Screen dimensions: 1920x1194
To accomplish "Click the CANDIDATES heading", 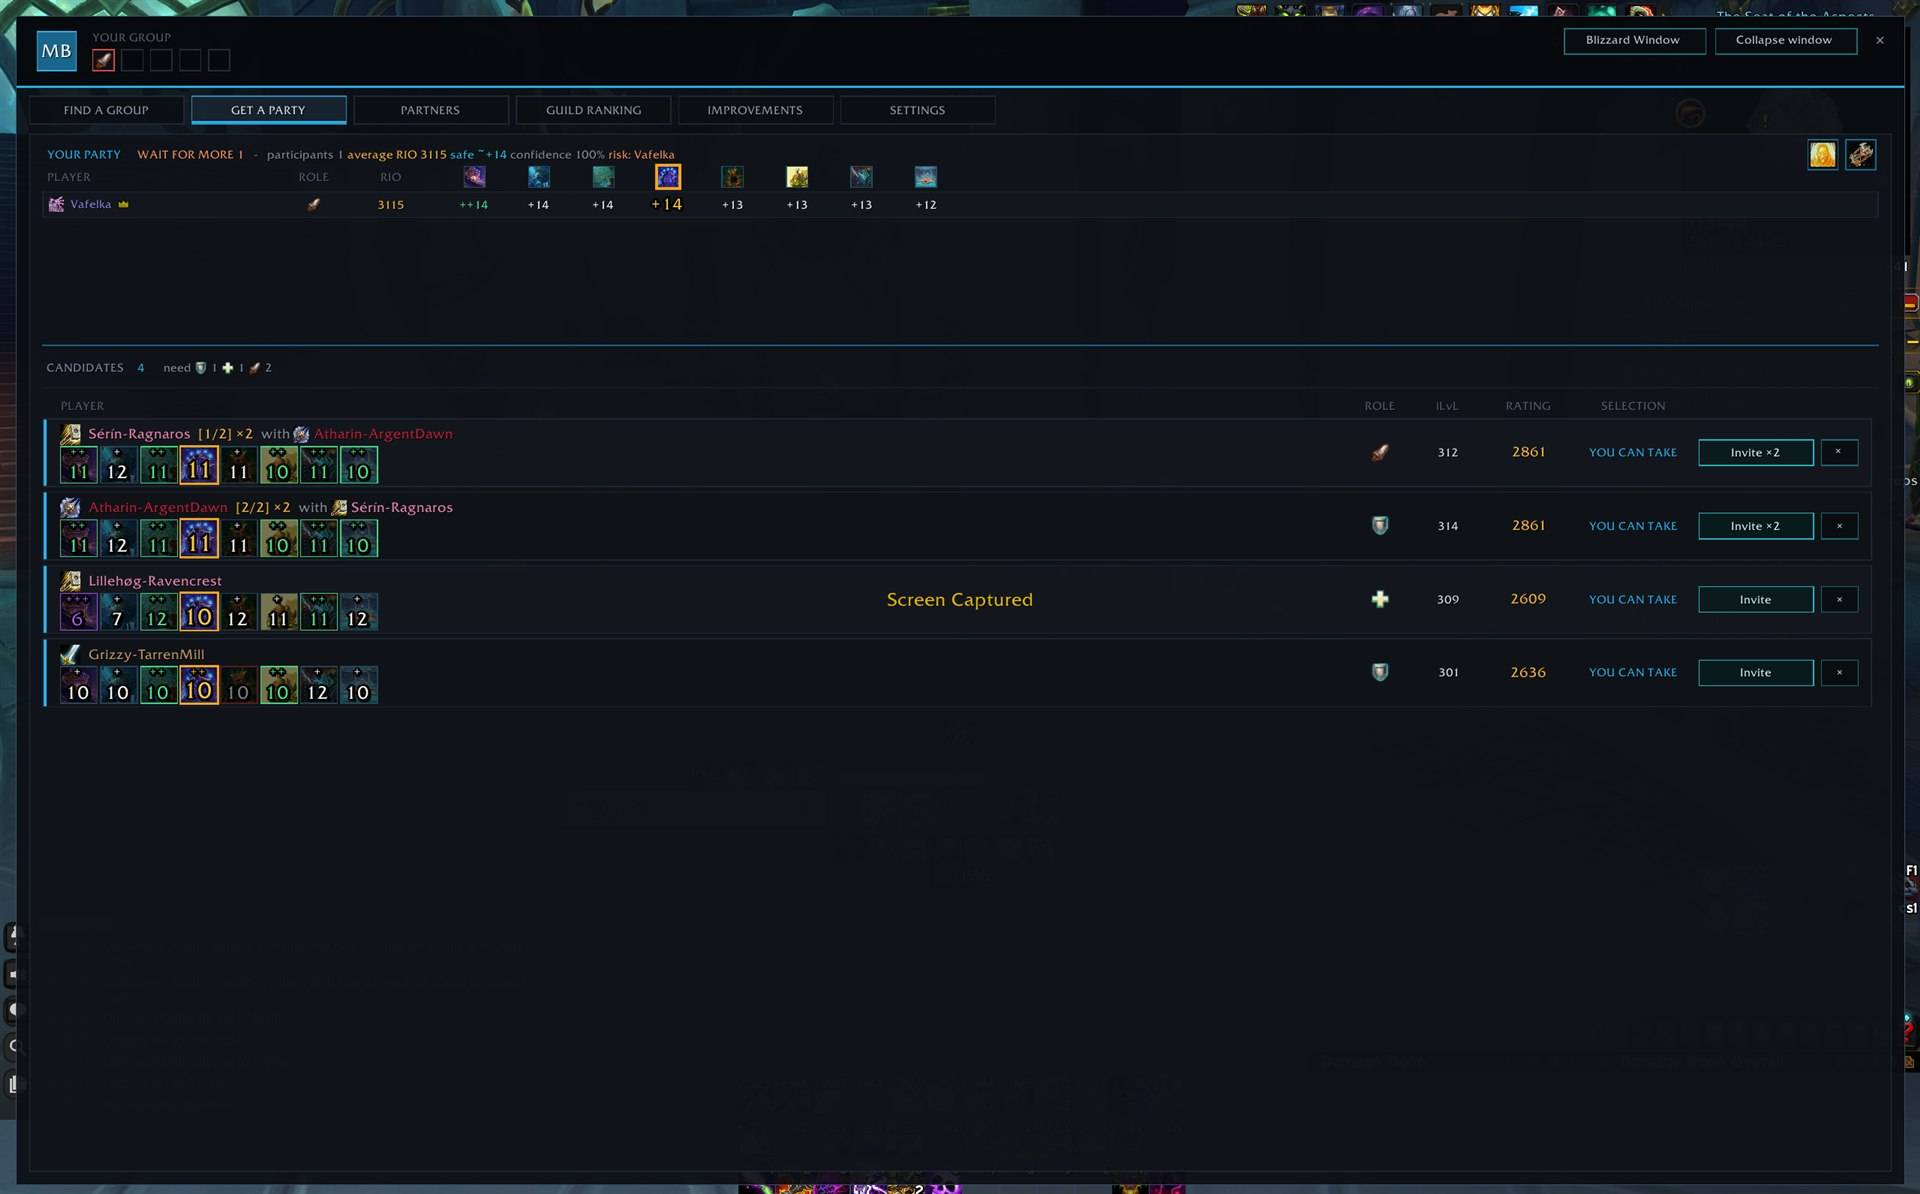I will (x=85, y=368).
